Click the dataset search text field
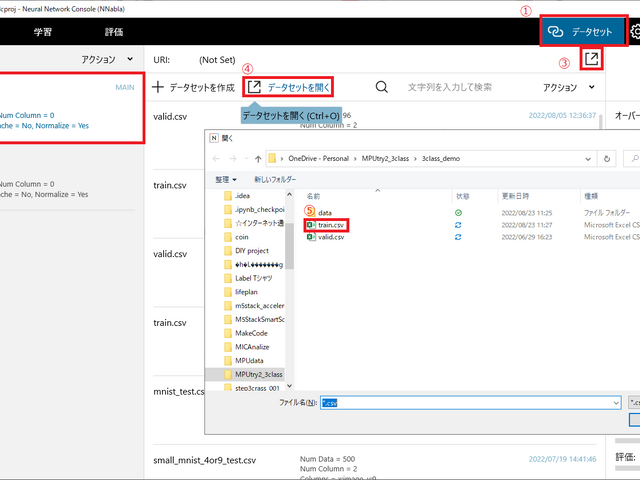The width and height of the screenshot is (640, 480). point(460,88)
